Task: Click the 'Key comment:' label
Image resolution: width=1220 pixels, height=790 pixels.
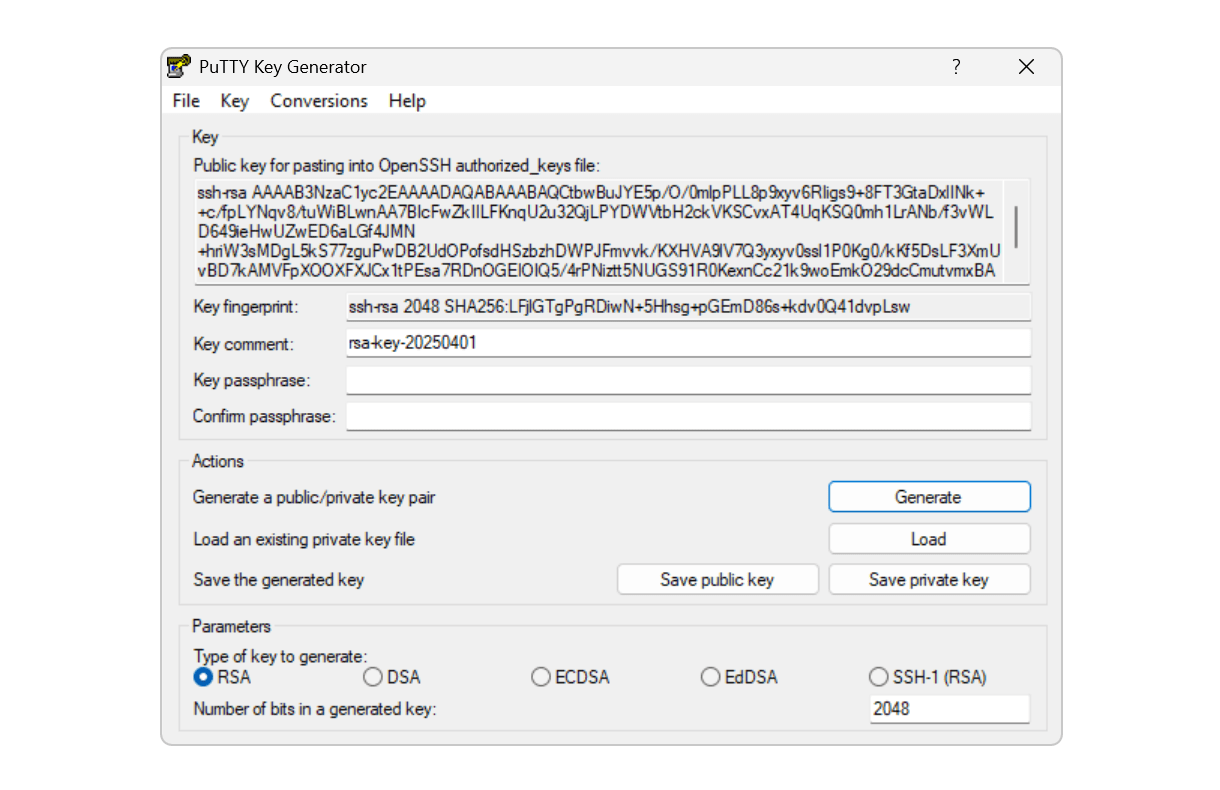Action: (x=243, y=344)
